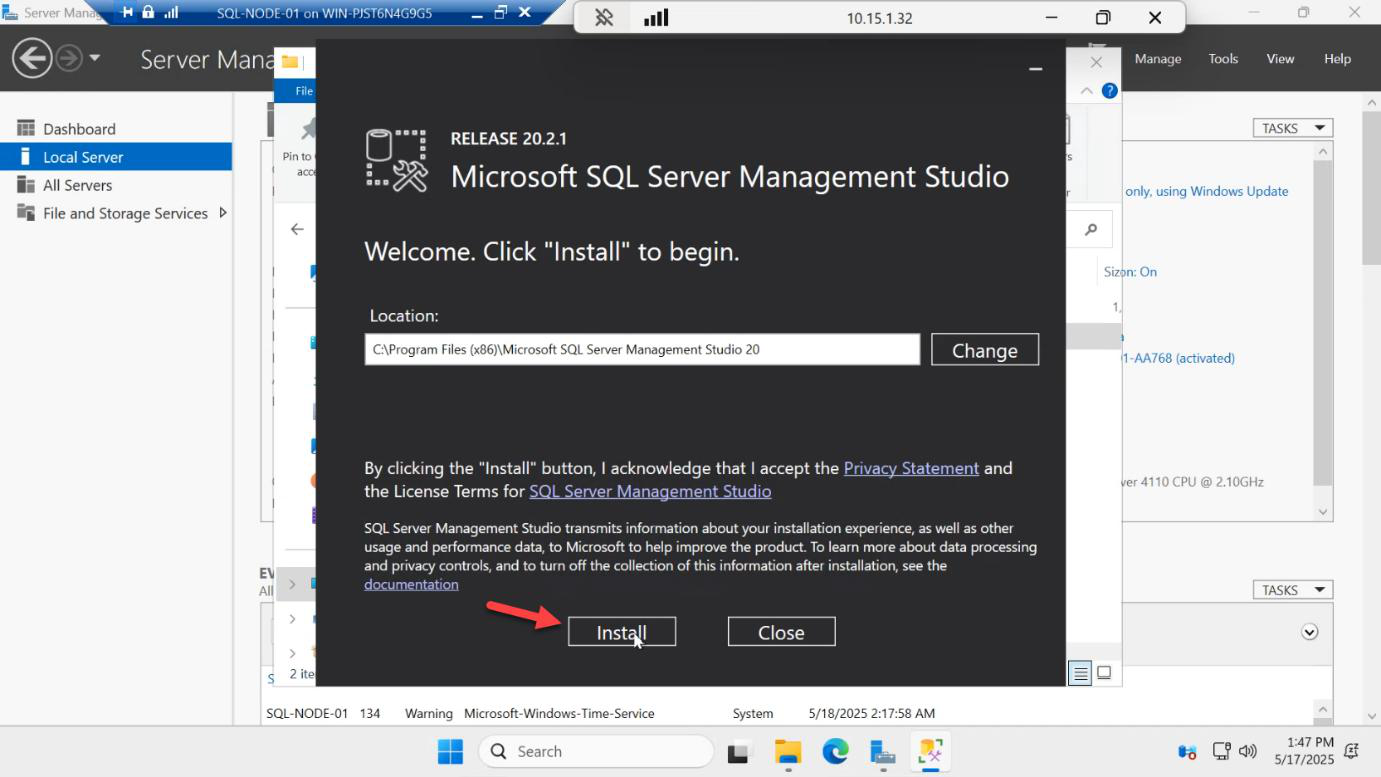
Task: Open Windows Start menu
Action: [x=450, y=751]
